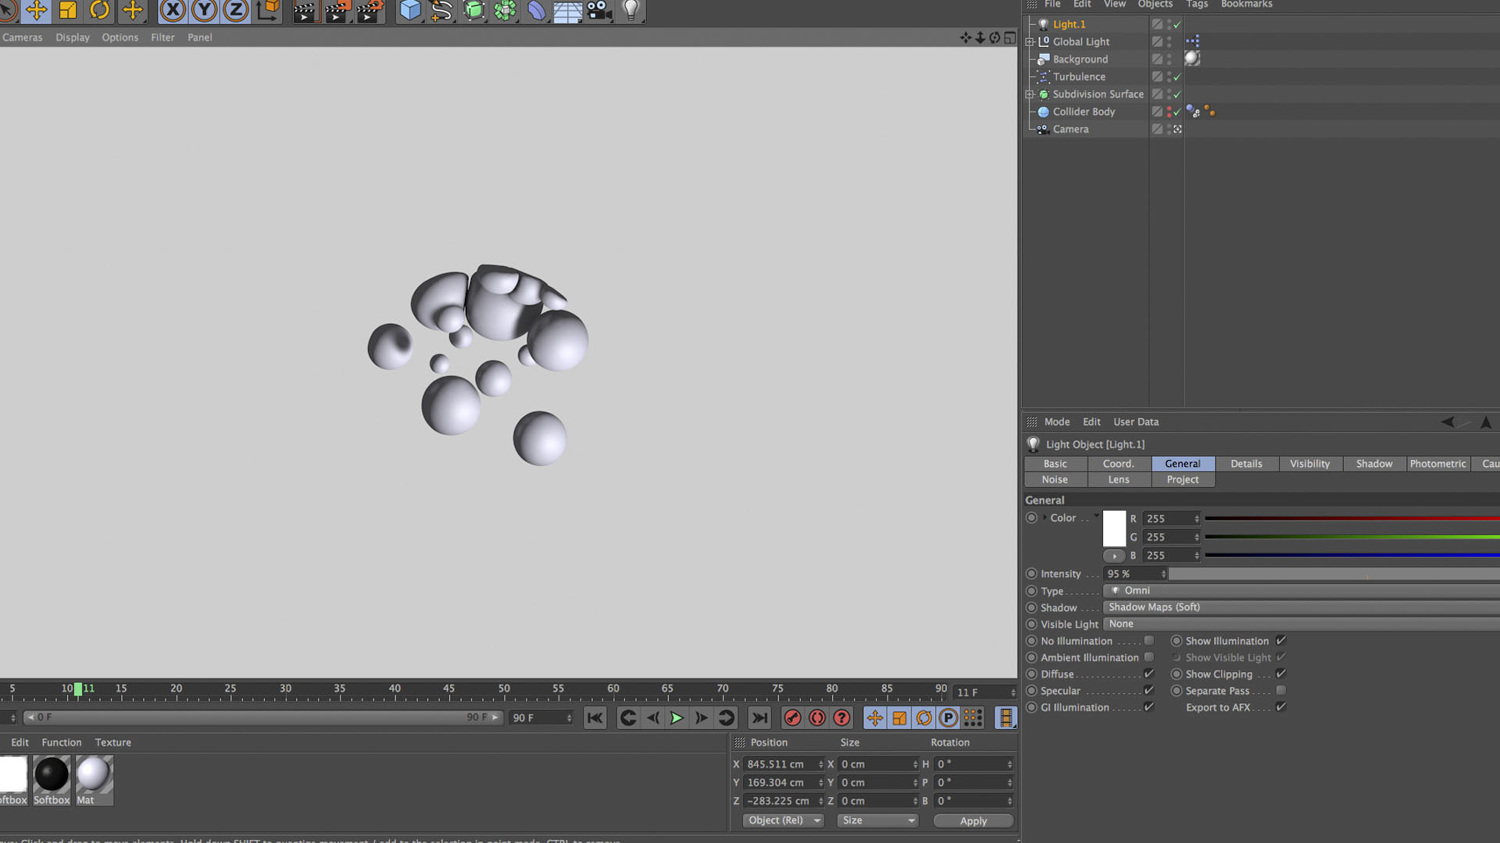Click the Camera object icon in the toolbar
Viewport: 1500px width, 843px height.
coord(599,10)
